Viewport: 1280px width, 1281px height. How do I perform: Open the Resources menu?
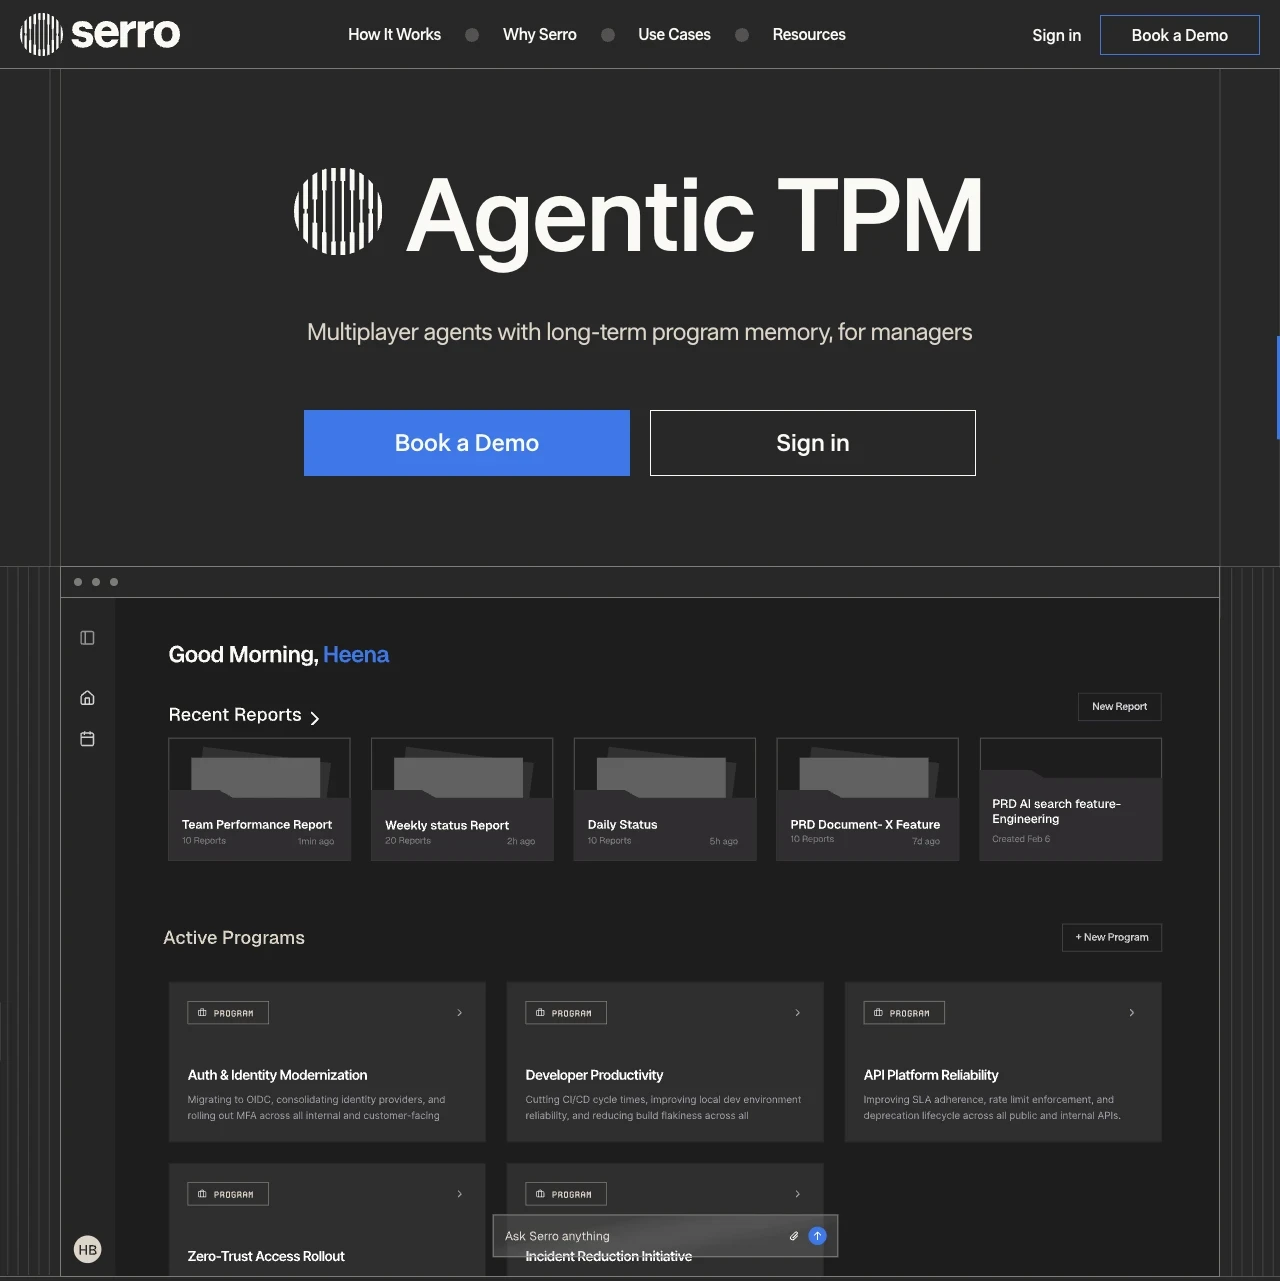(809, 34)
